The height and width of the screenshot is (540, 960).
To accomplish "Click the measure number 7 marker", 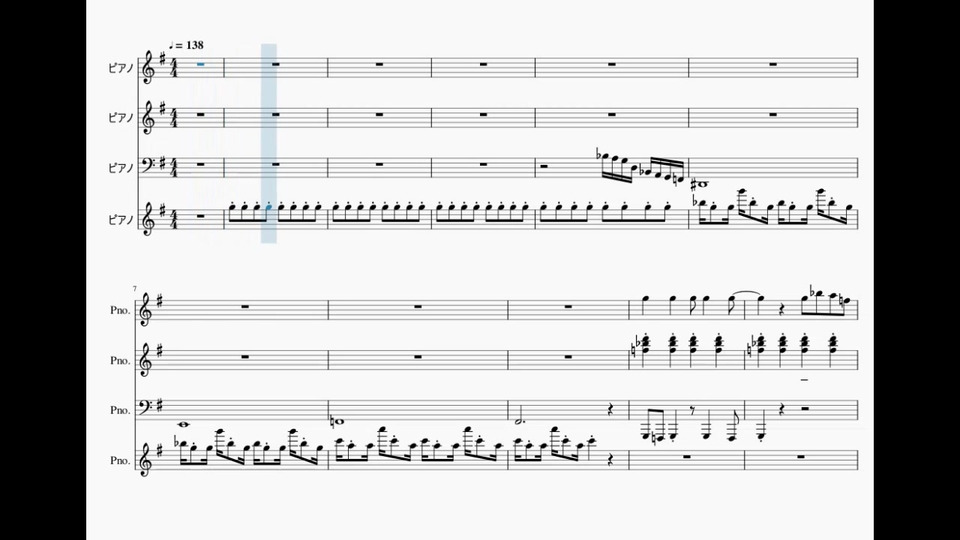I will point(135,288).
